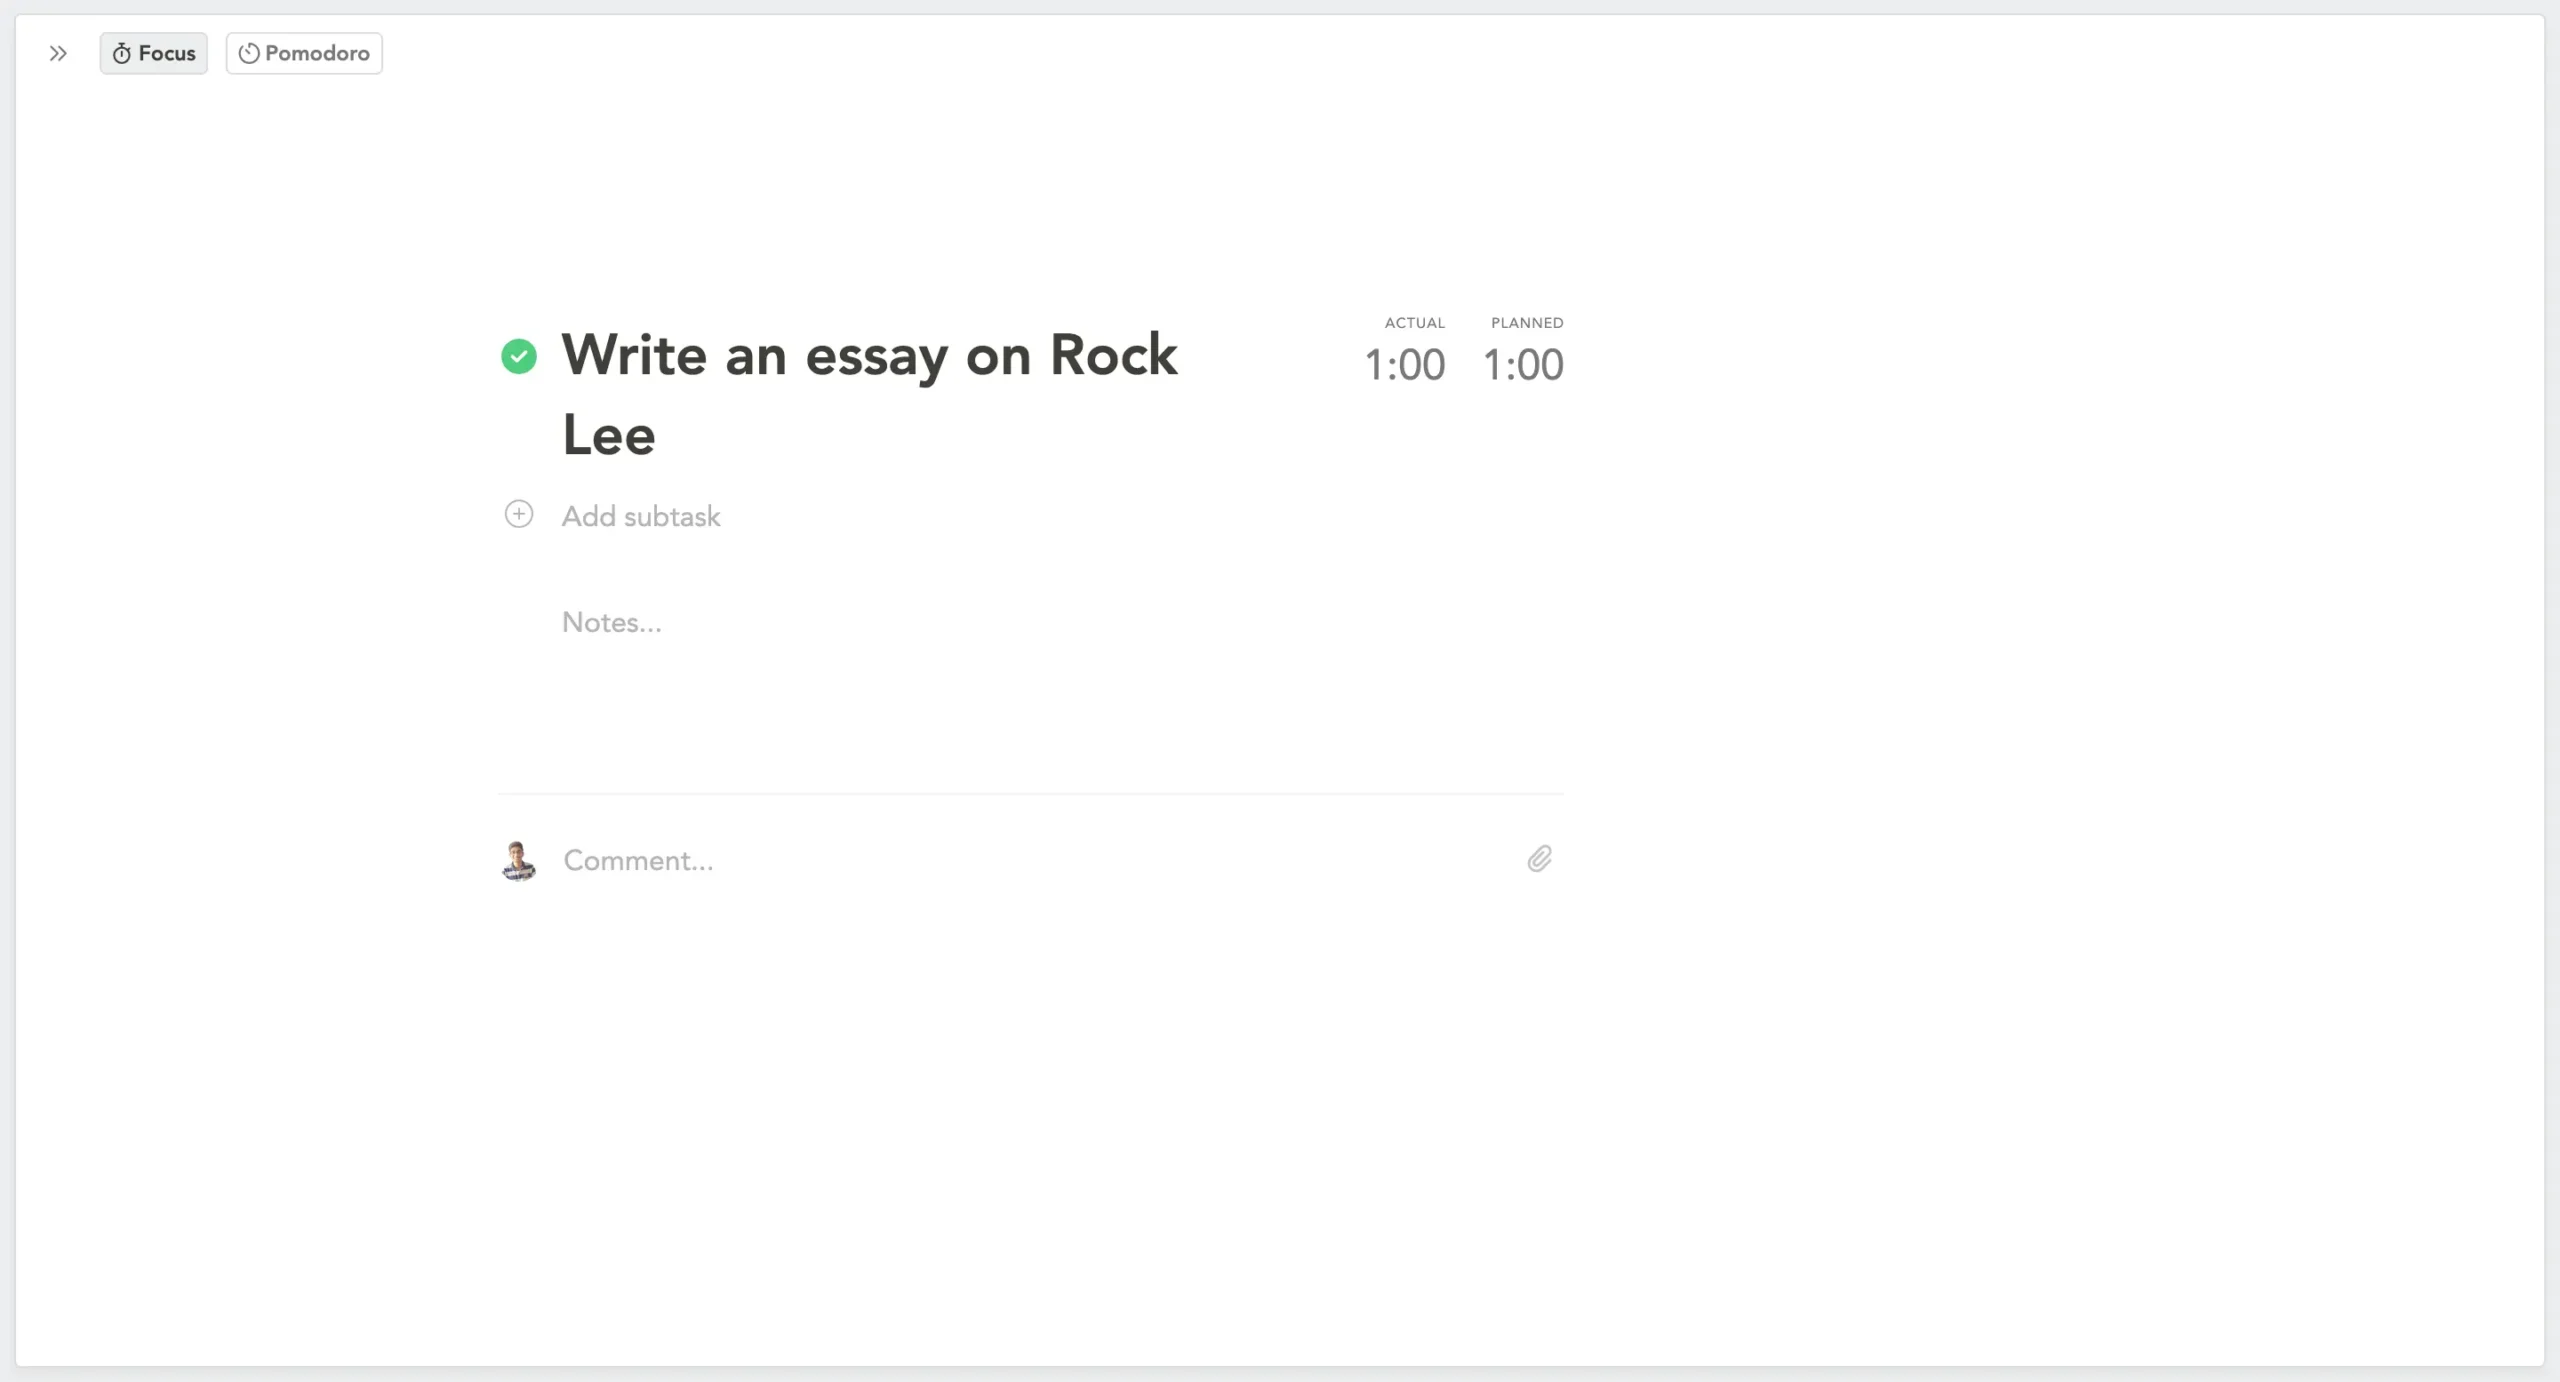
Task: Click into the Notes area
Action: tap(612, 622)
